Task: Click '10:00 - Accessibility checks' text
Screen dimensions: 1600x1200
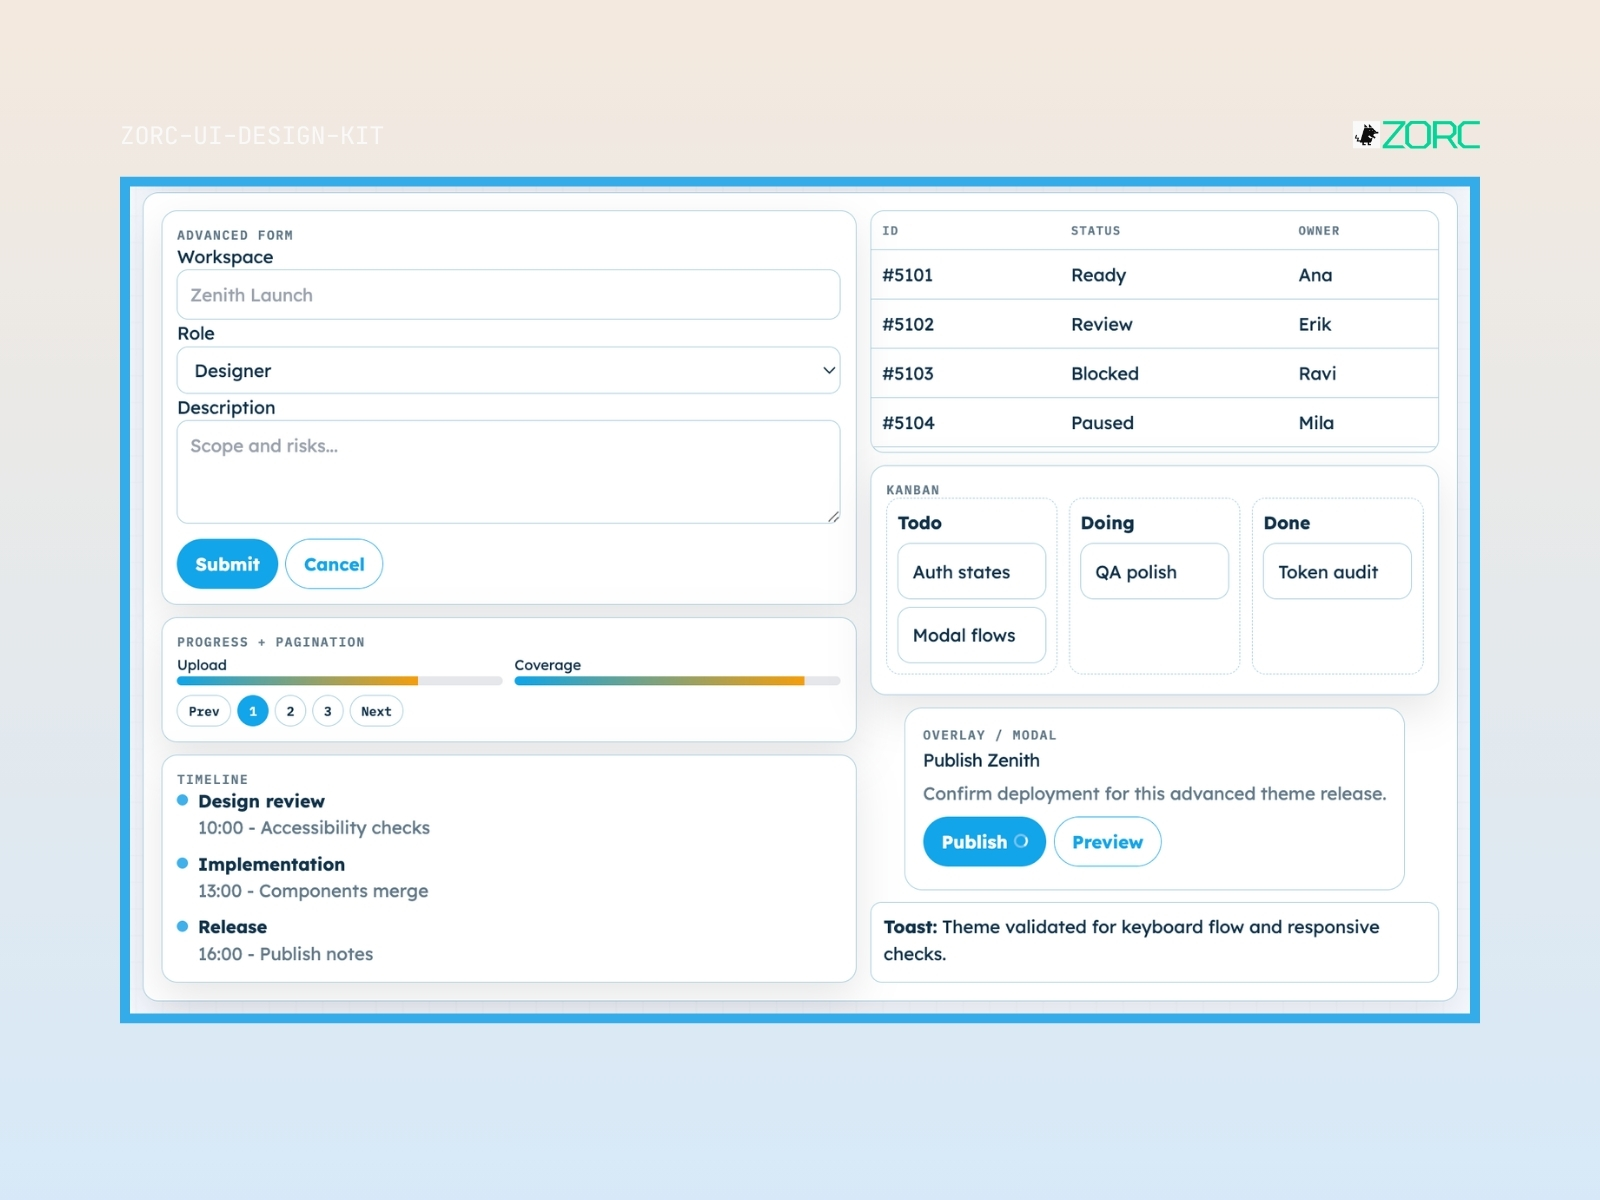Action: pyautogui.click(x=314, y=828)
